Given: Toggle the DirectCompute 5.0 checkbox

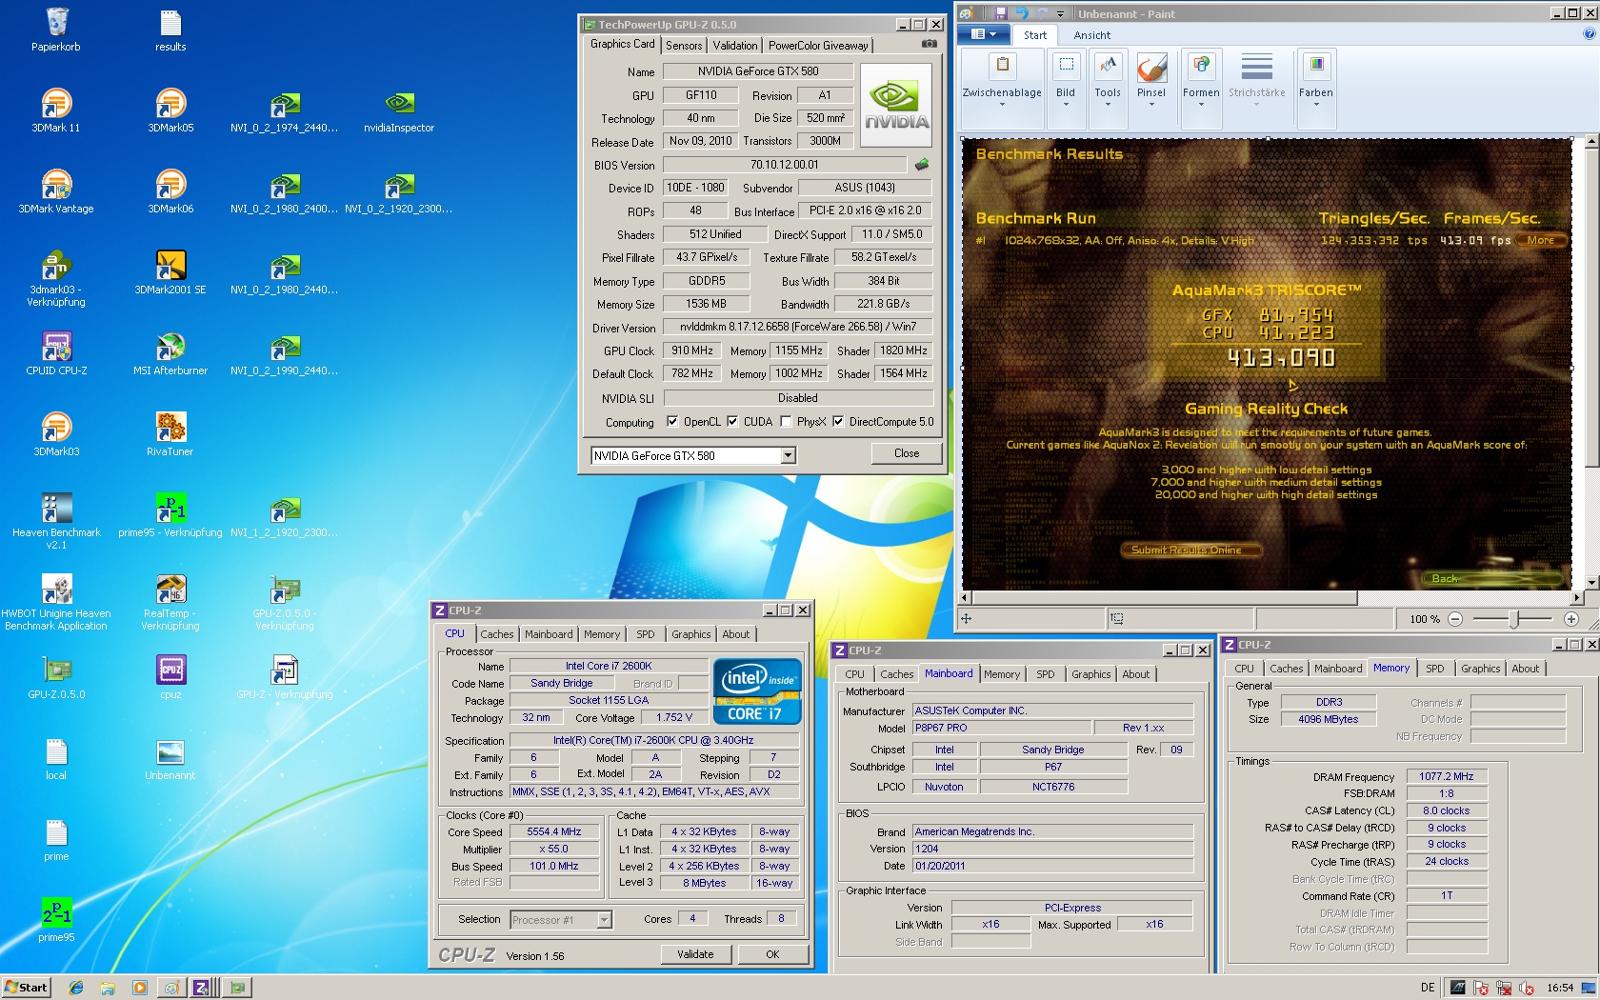Looking at the screenshot, I should pos(838,422).
